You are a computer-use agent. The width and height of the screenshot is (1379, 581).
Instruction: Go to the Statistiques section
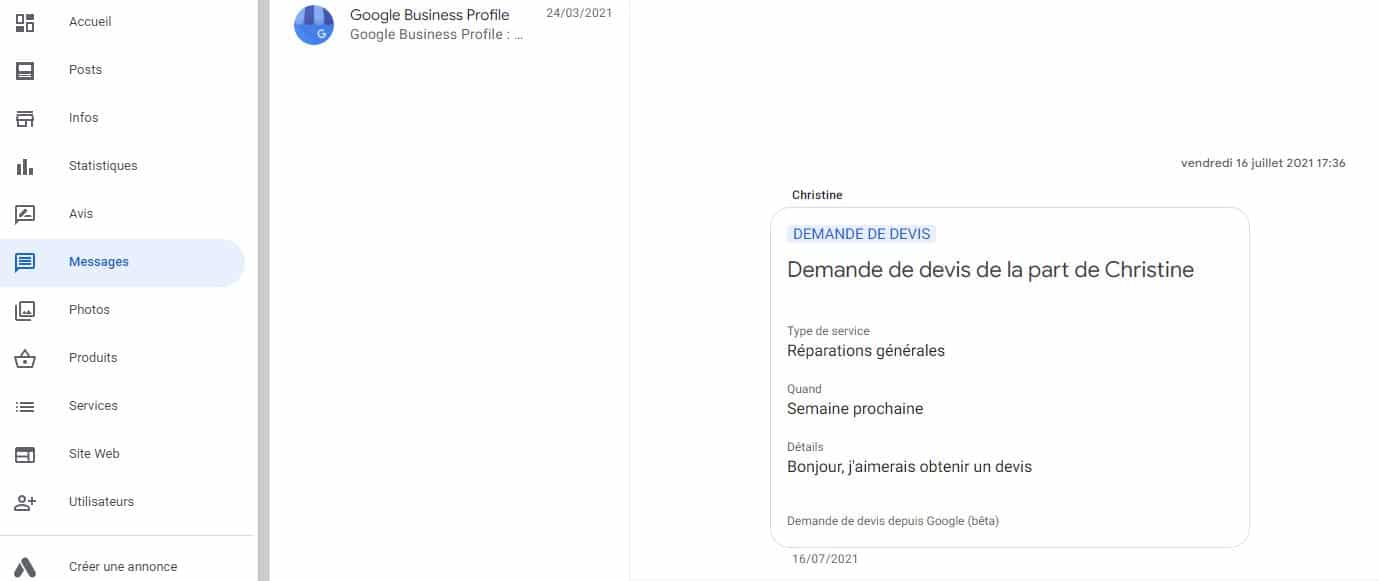[103, 166]
